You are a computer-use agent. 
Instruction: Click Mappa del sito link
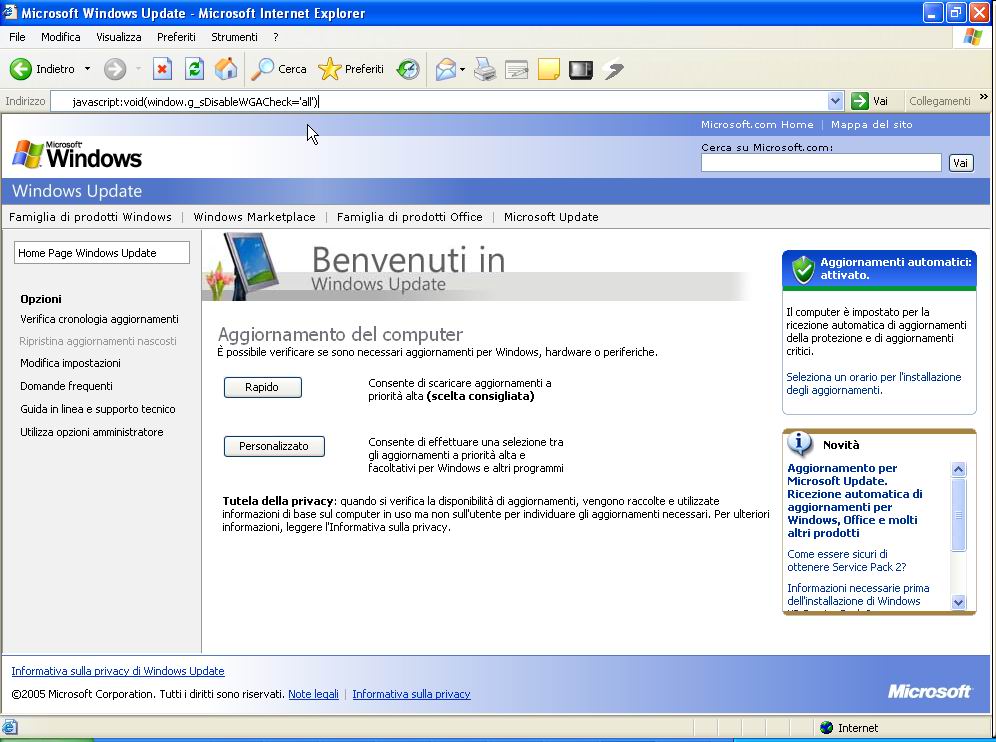pyautogui.click(x=872, y=125)
